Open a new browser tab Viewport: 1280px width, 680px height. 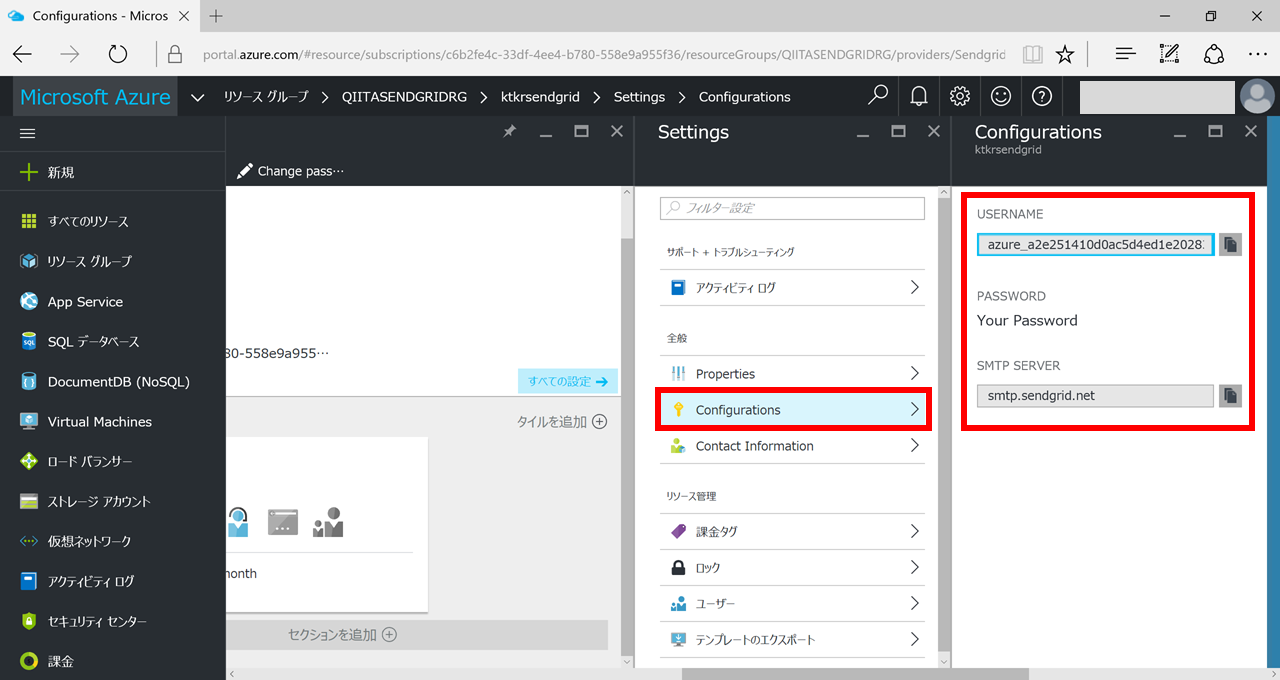pyautogui.click(x=216, y=16)
